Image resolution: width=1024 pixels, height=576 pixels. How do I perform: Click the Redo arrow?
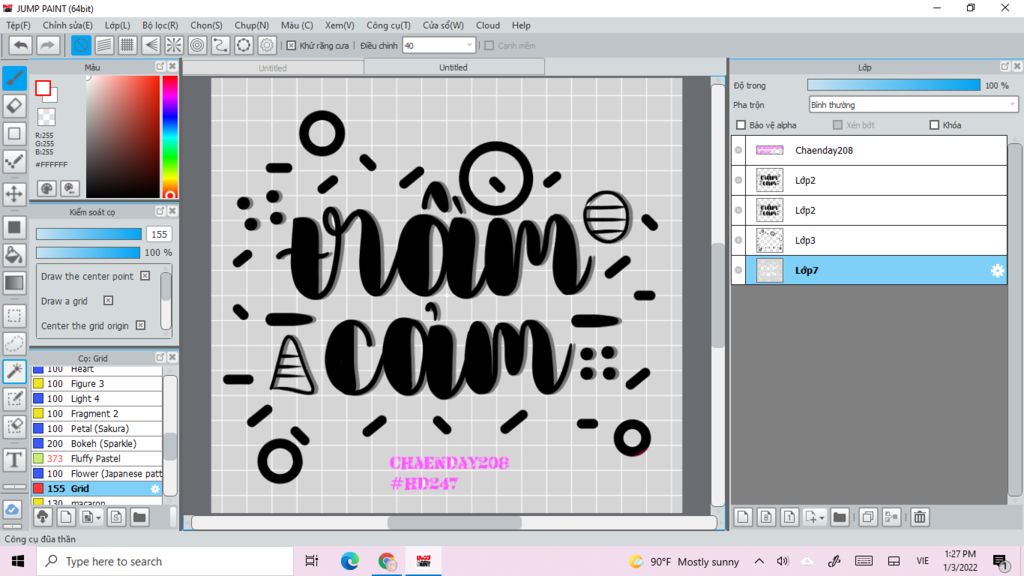[x=47, y=45]
